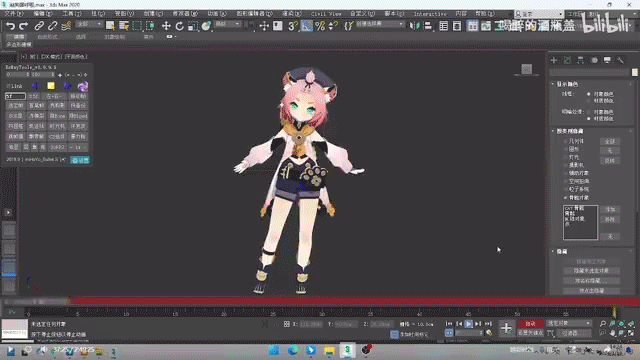Activate Select and Move tool

click(x=166, y=26)
